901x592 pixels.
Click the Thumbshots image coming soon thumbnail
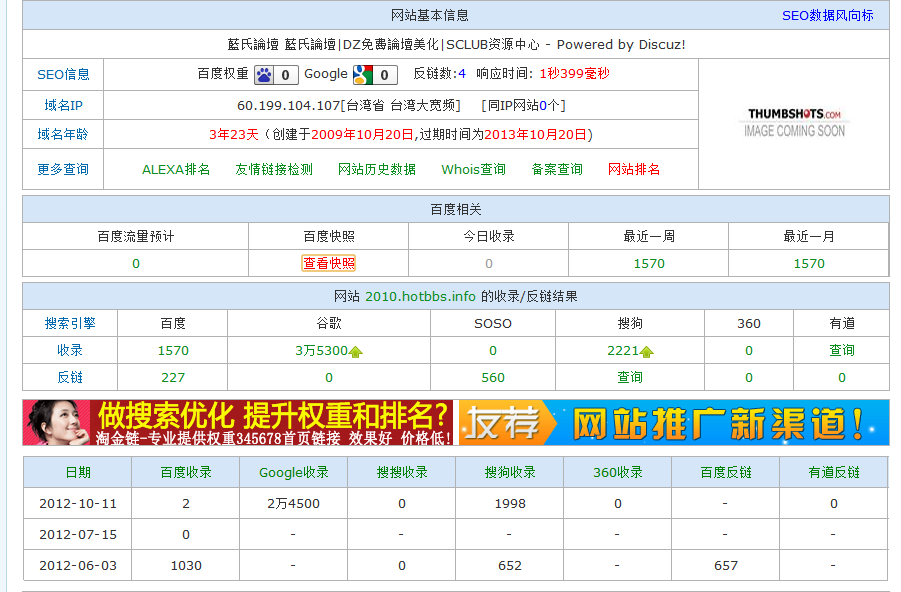click(794, 123)
